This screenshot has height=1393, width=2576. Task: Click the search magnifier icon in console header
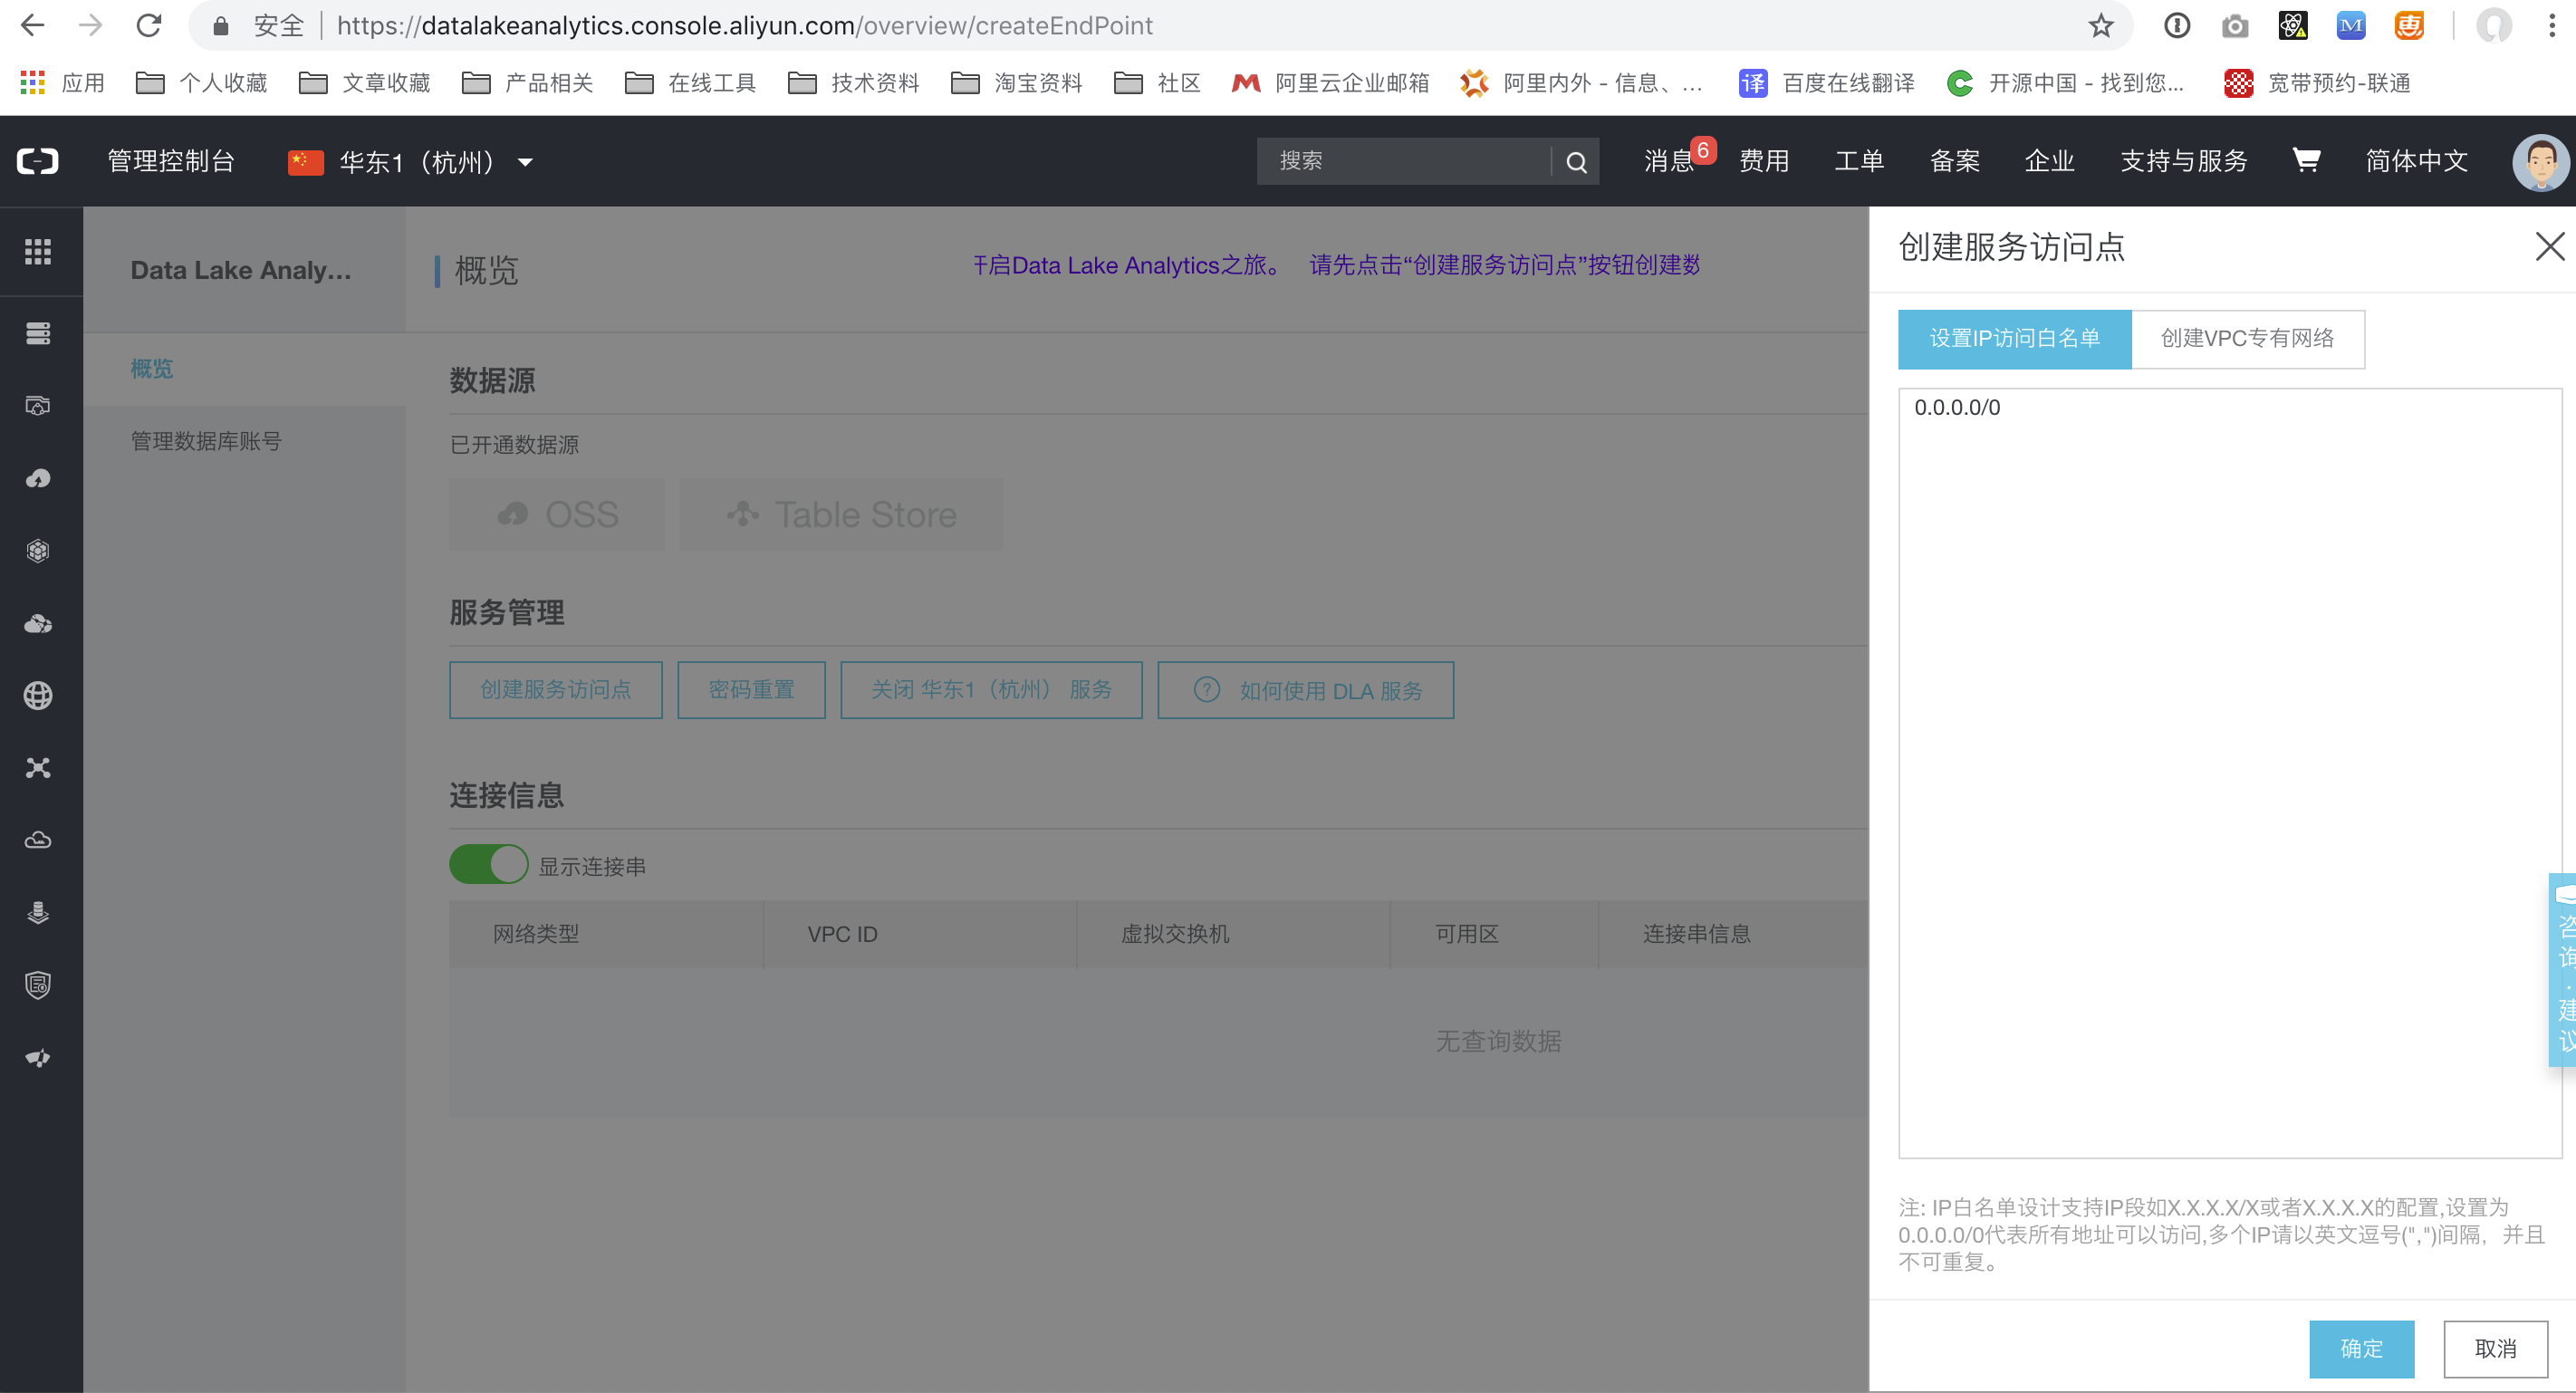click(x=1576, y=162)
